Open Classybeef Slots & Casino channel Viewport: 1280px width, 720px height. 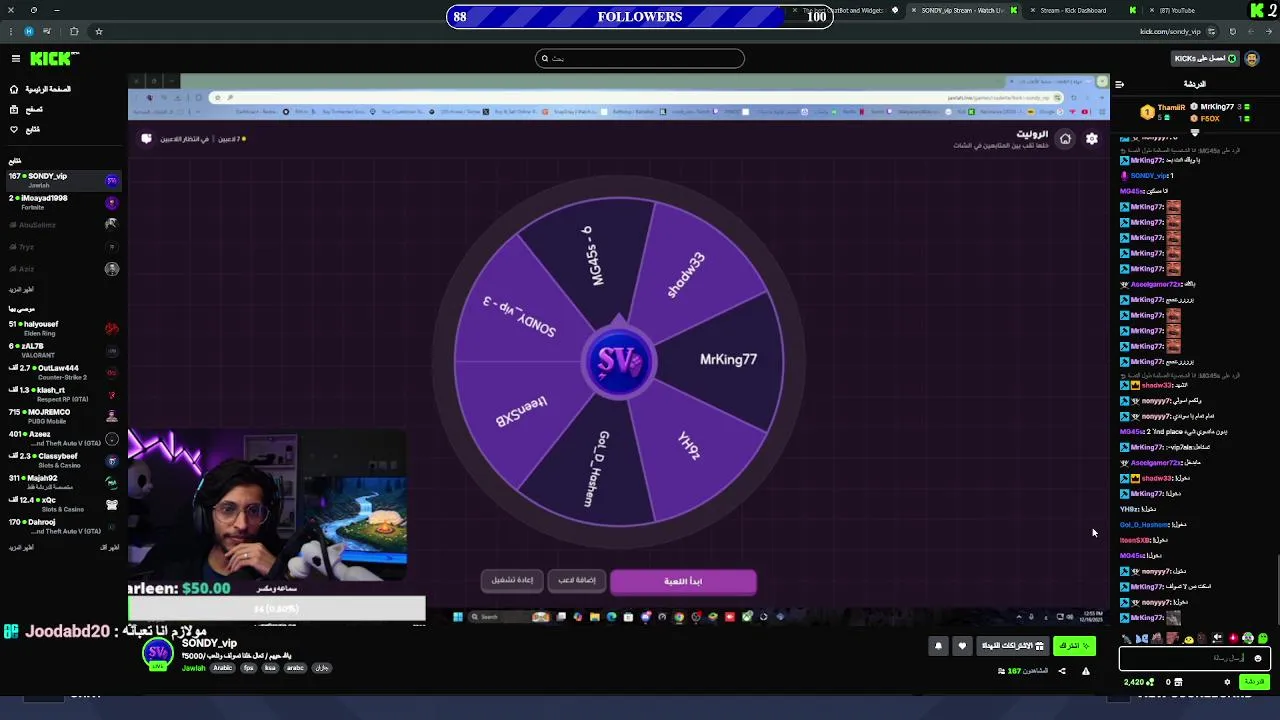[62, 460]
